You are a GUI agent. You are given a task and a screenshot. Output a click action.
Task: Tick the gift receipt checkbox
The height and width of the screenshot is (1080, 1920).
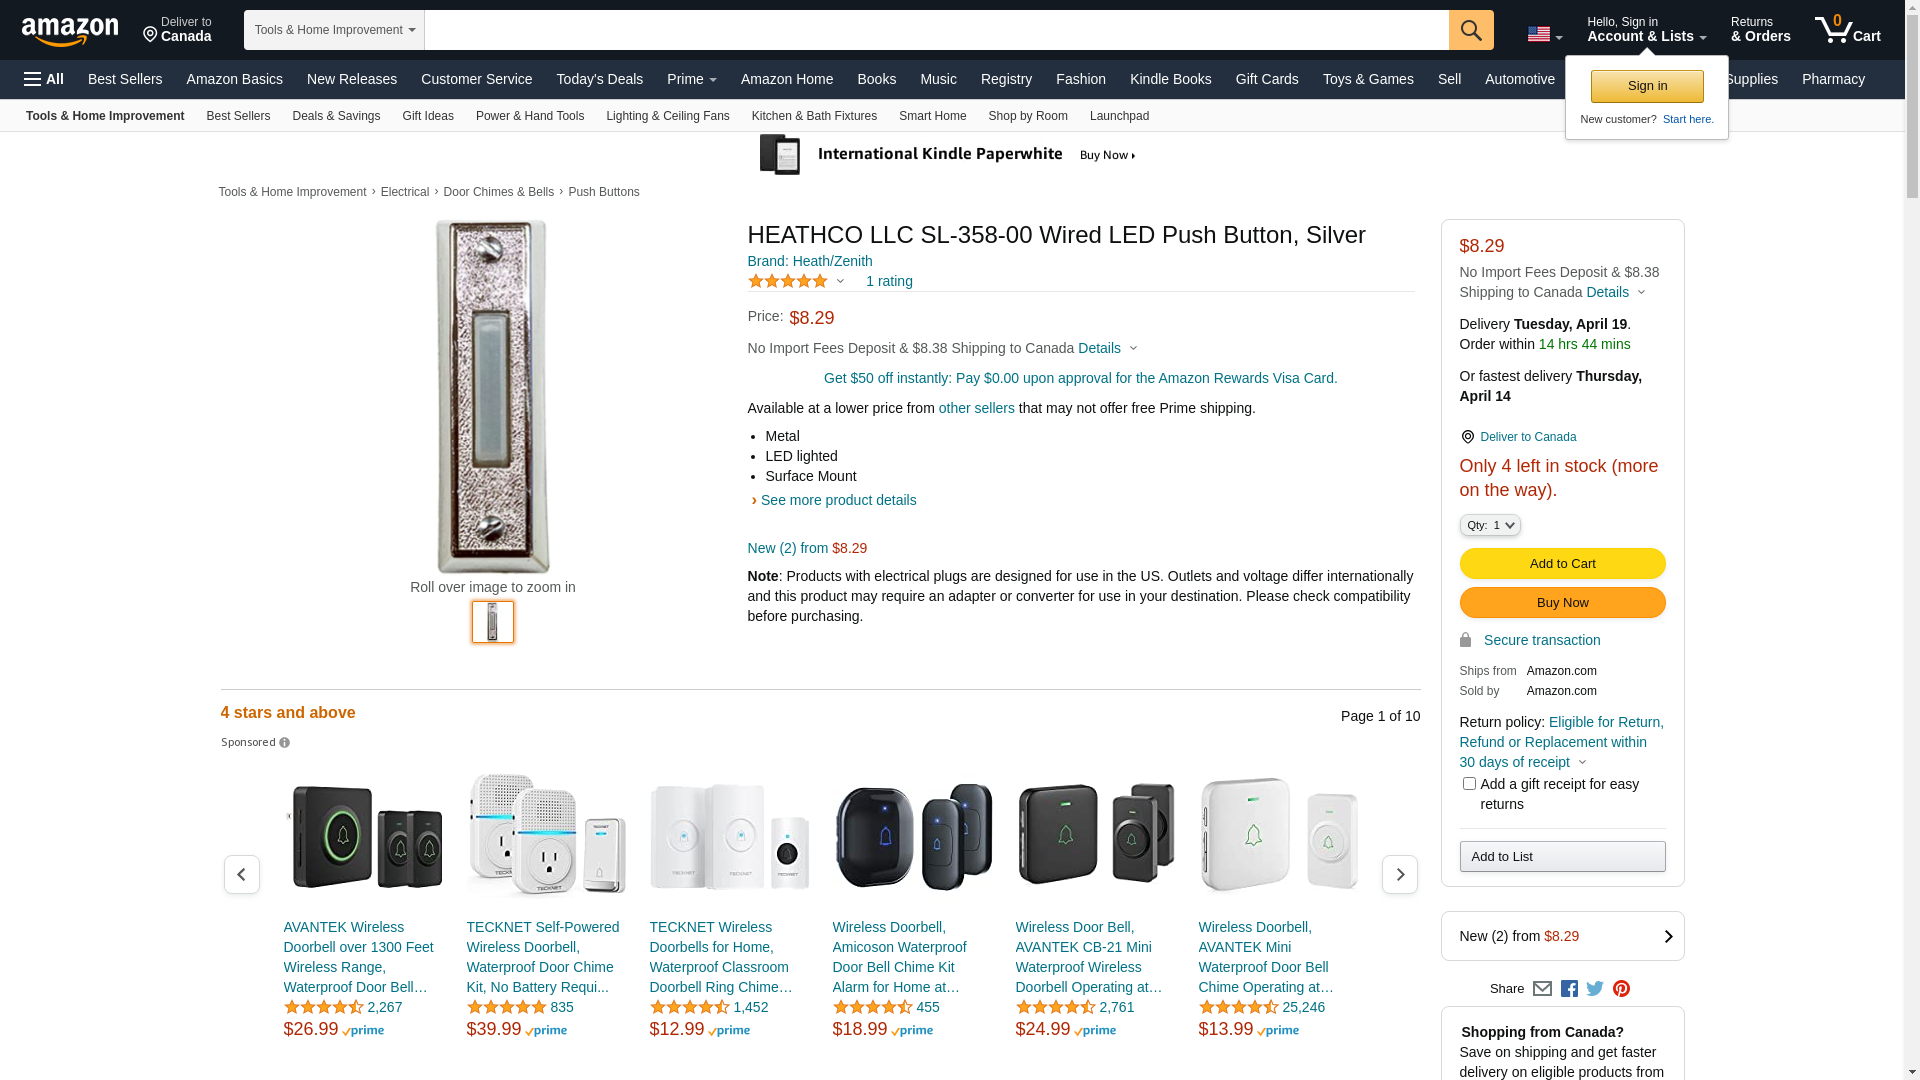[1469, 784]
